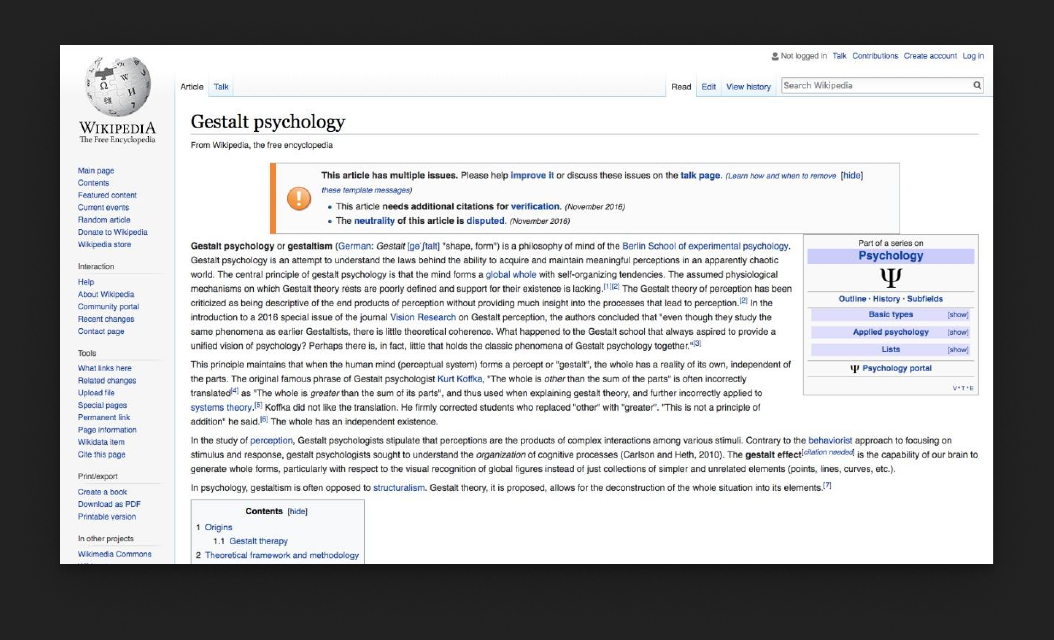Open Page information link
This screenshot has height=640, width=1054.
(x=107, y=430)
